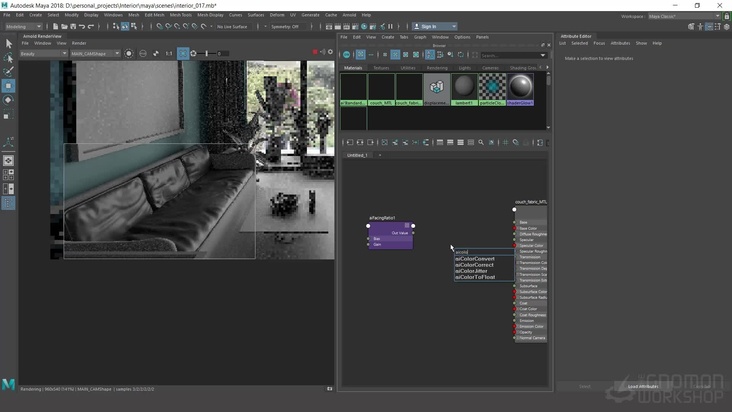Choose aiColorConvert in the node list
Viewport: 732px width, 412px height.
tap(475, 259)
